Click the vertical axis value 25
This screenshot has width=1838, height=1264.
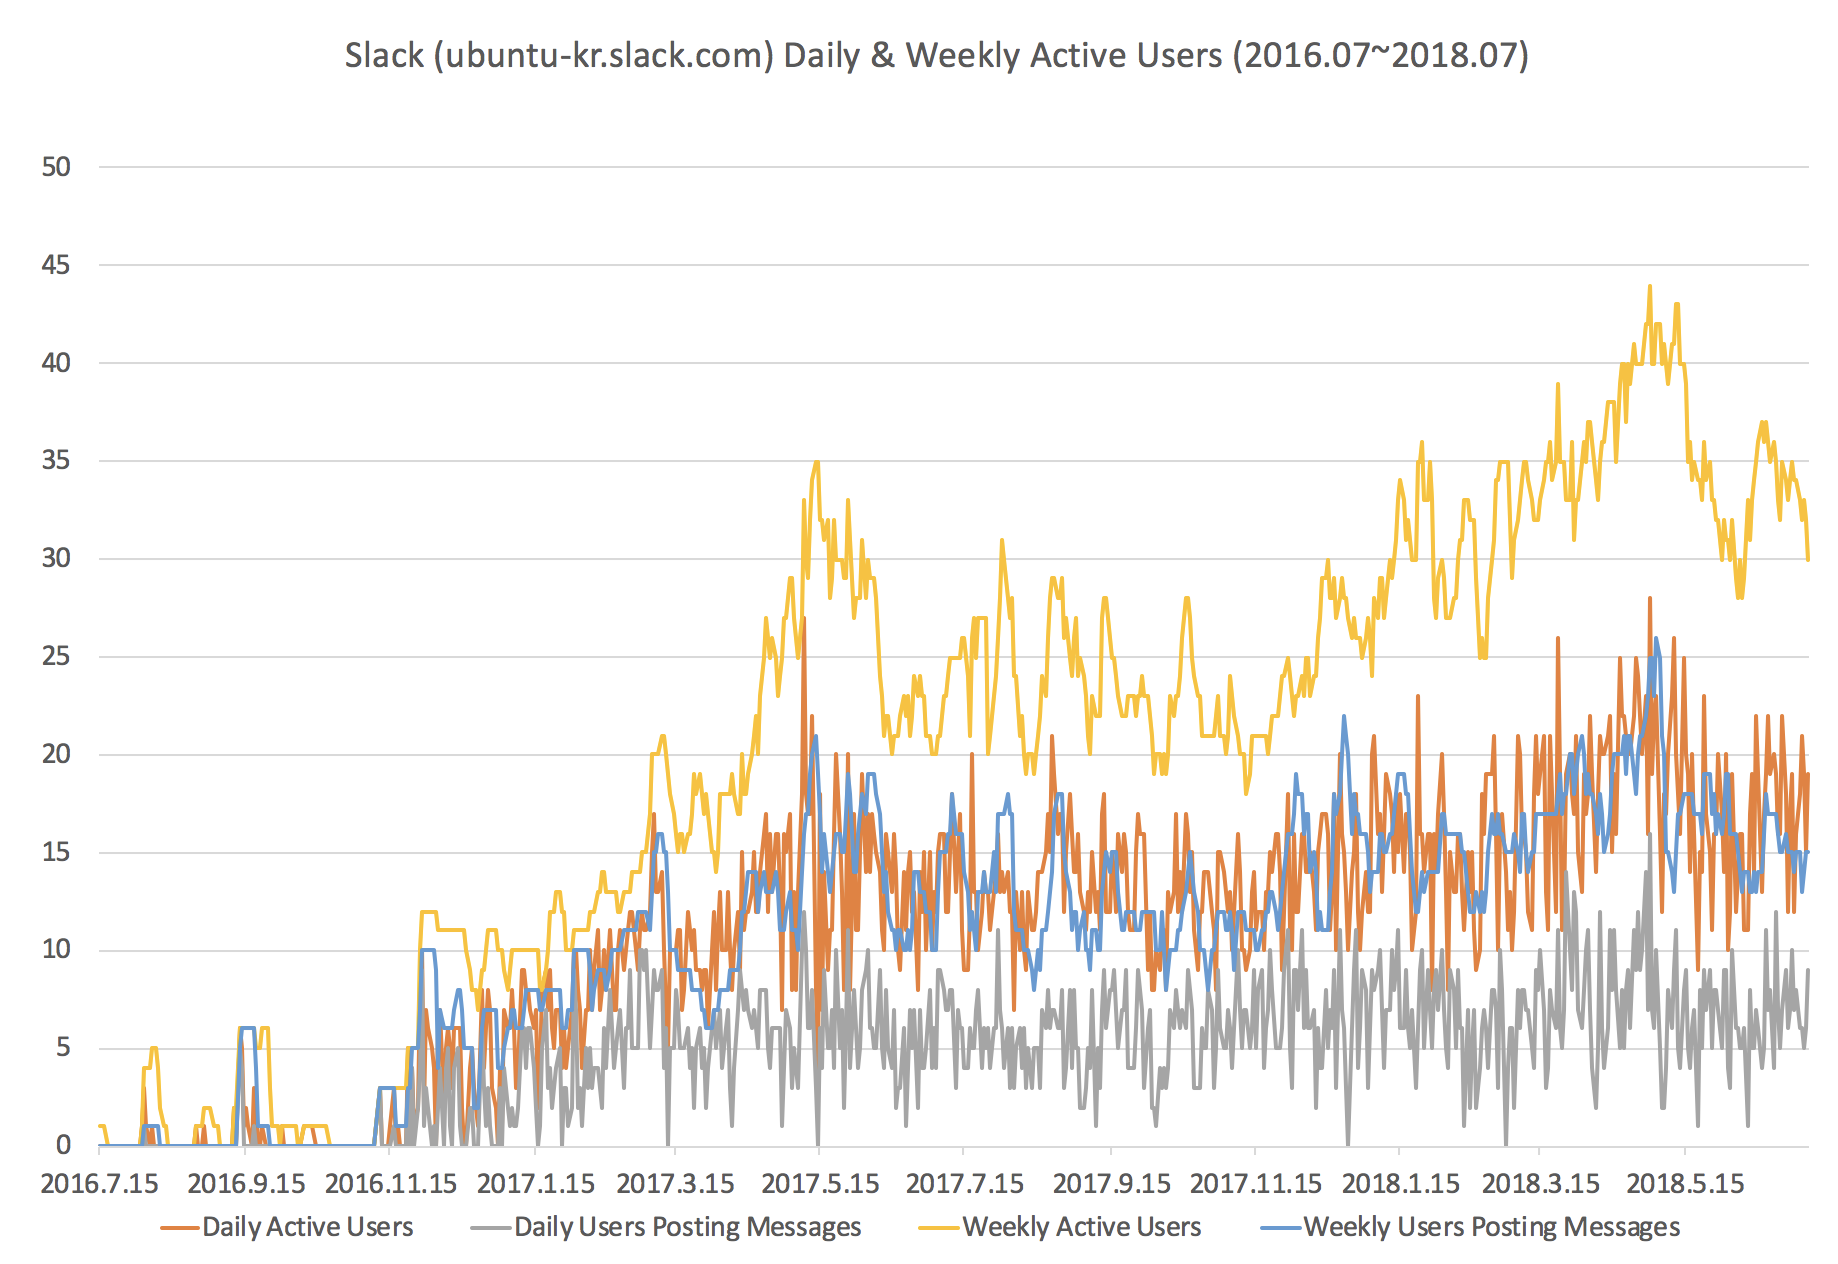tap(57, 658)
